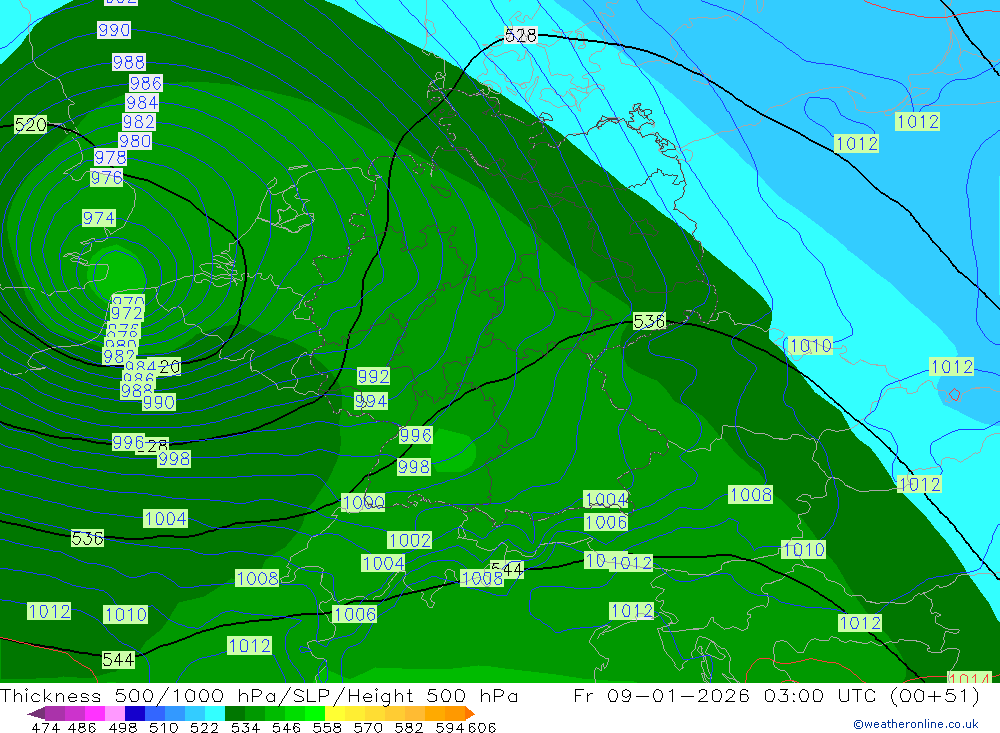Click the 974 isobar label
Image resolution: width=1000 pixels, height=733 pixels.
(x=99, y=218)
